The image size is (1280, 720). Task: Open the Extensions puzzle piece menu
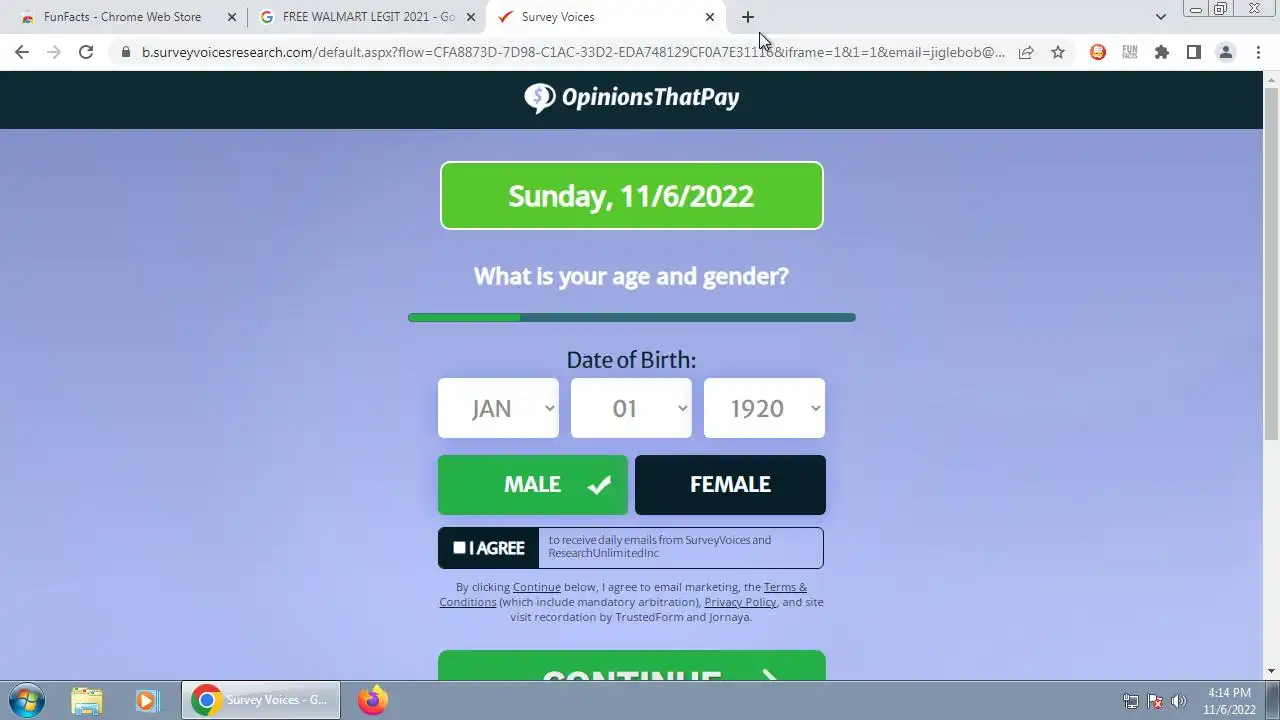coord(1162,52)
